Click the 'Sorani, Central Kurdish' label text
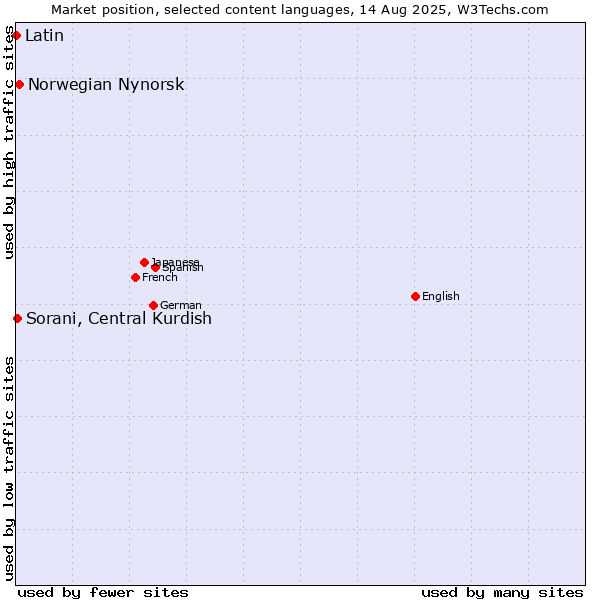The width and height of the screenshot is (600, 600). point(119,319)
